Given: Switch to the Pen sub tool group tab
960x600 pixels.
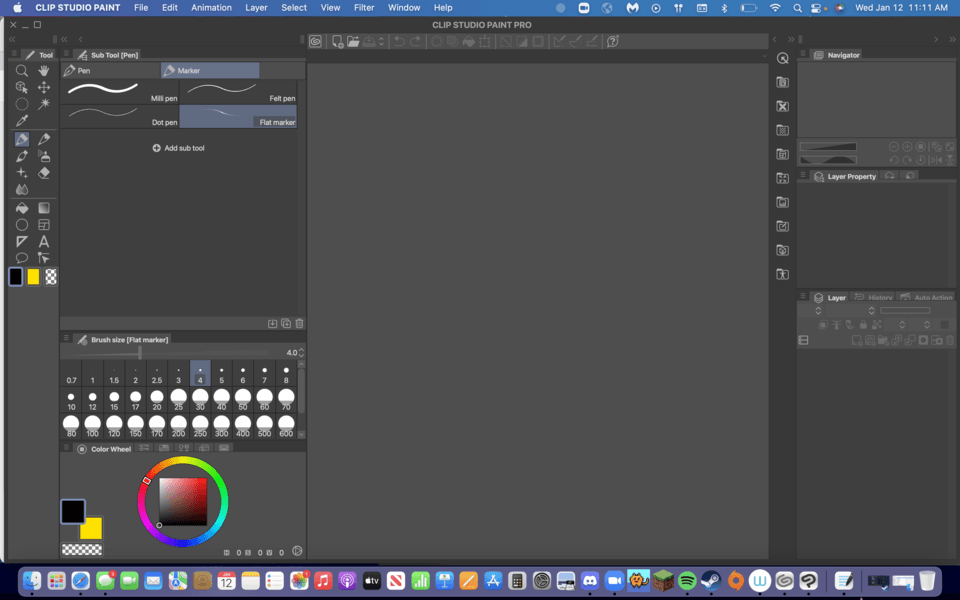Looking at the screenshot, I should pyautogui.click(x=110, y=70).
